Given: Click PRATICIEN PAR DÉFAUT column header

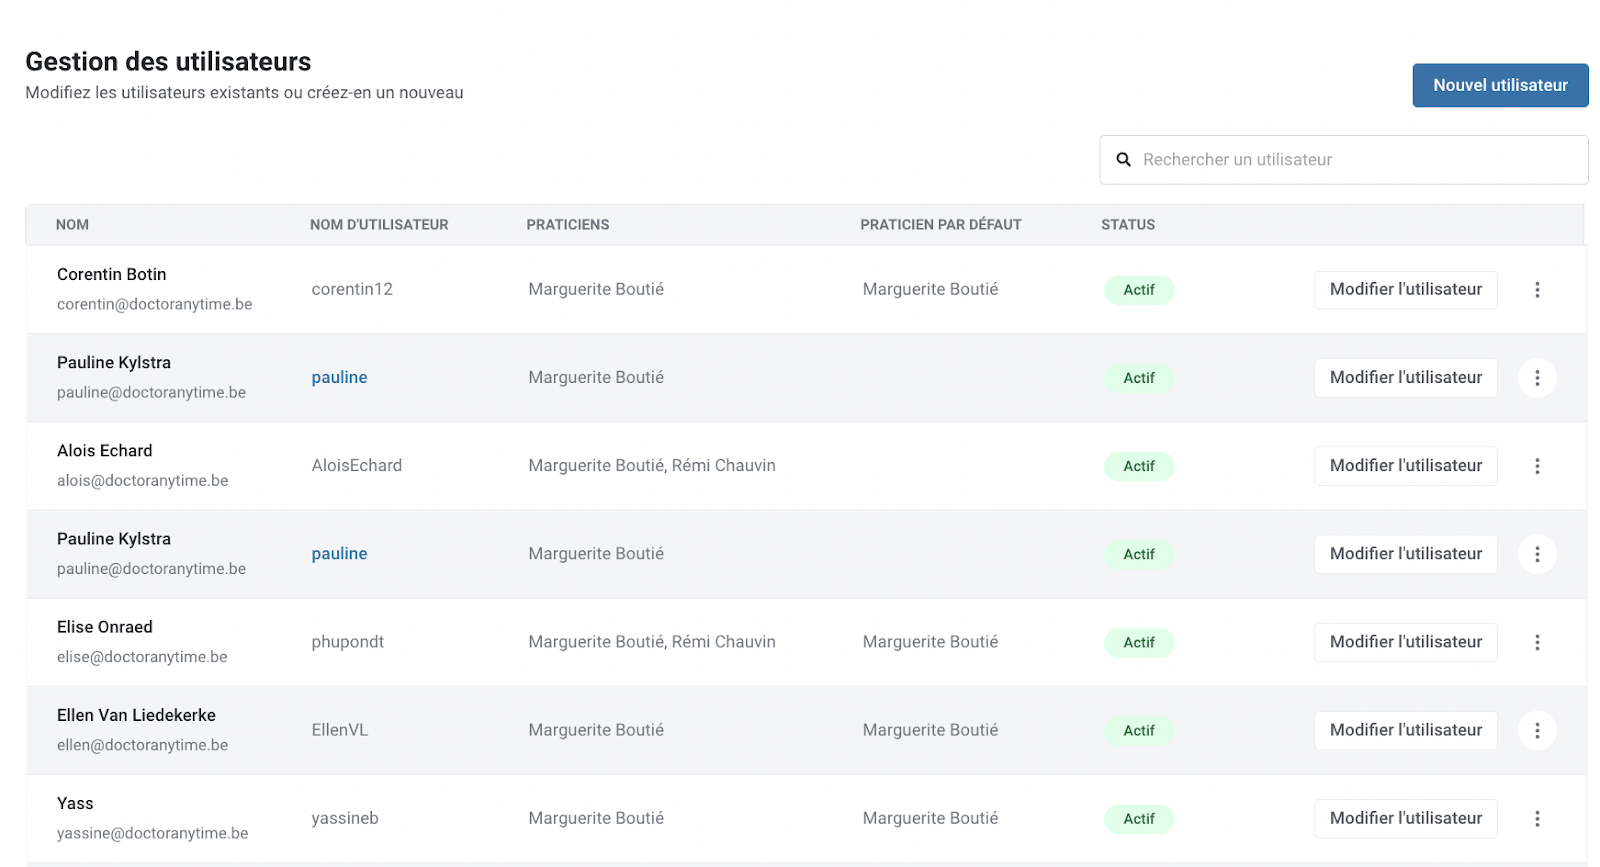Looking at the screenshot, I should pos(941,225).
